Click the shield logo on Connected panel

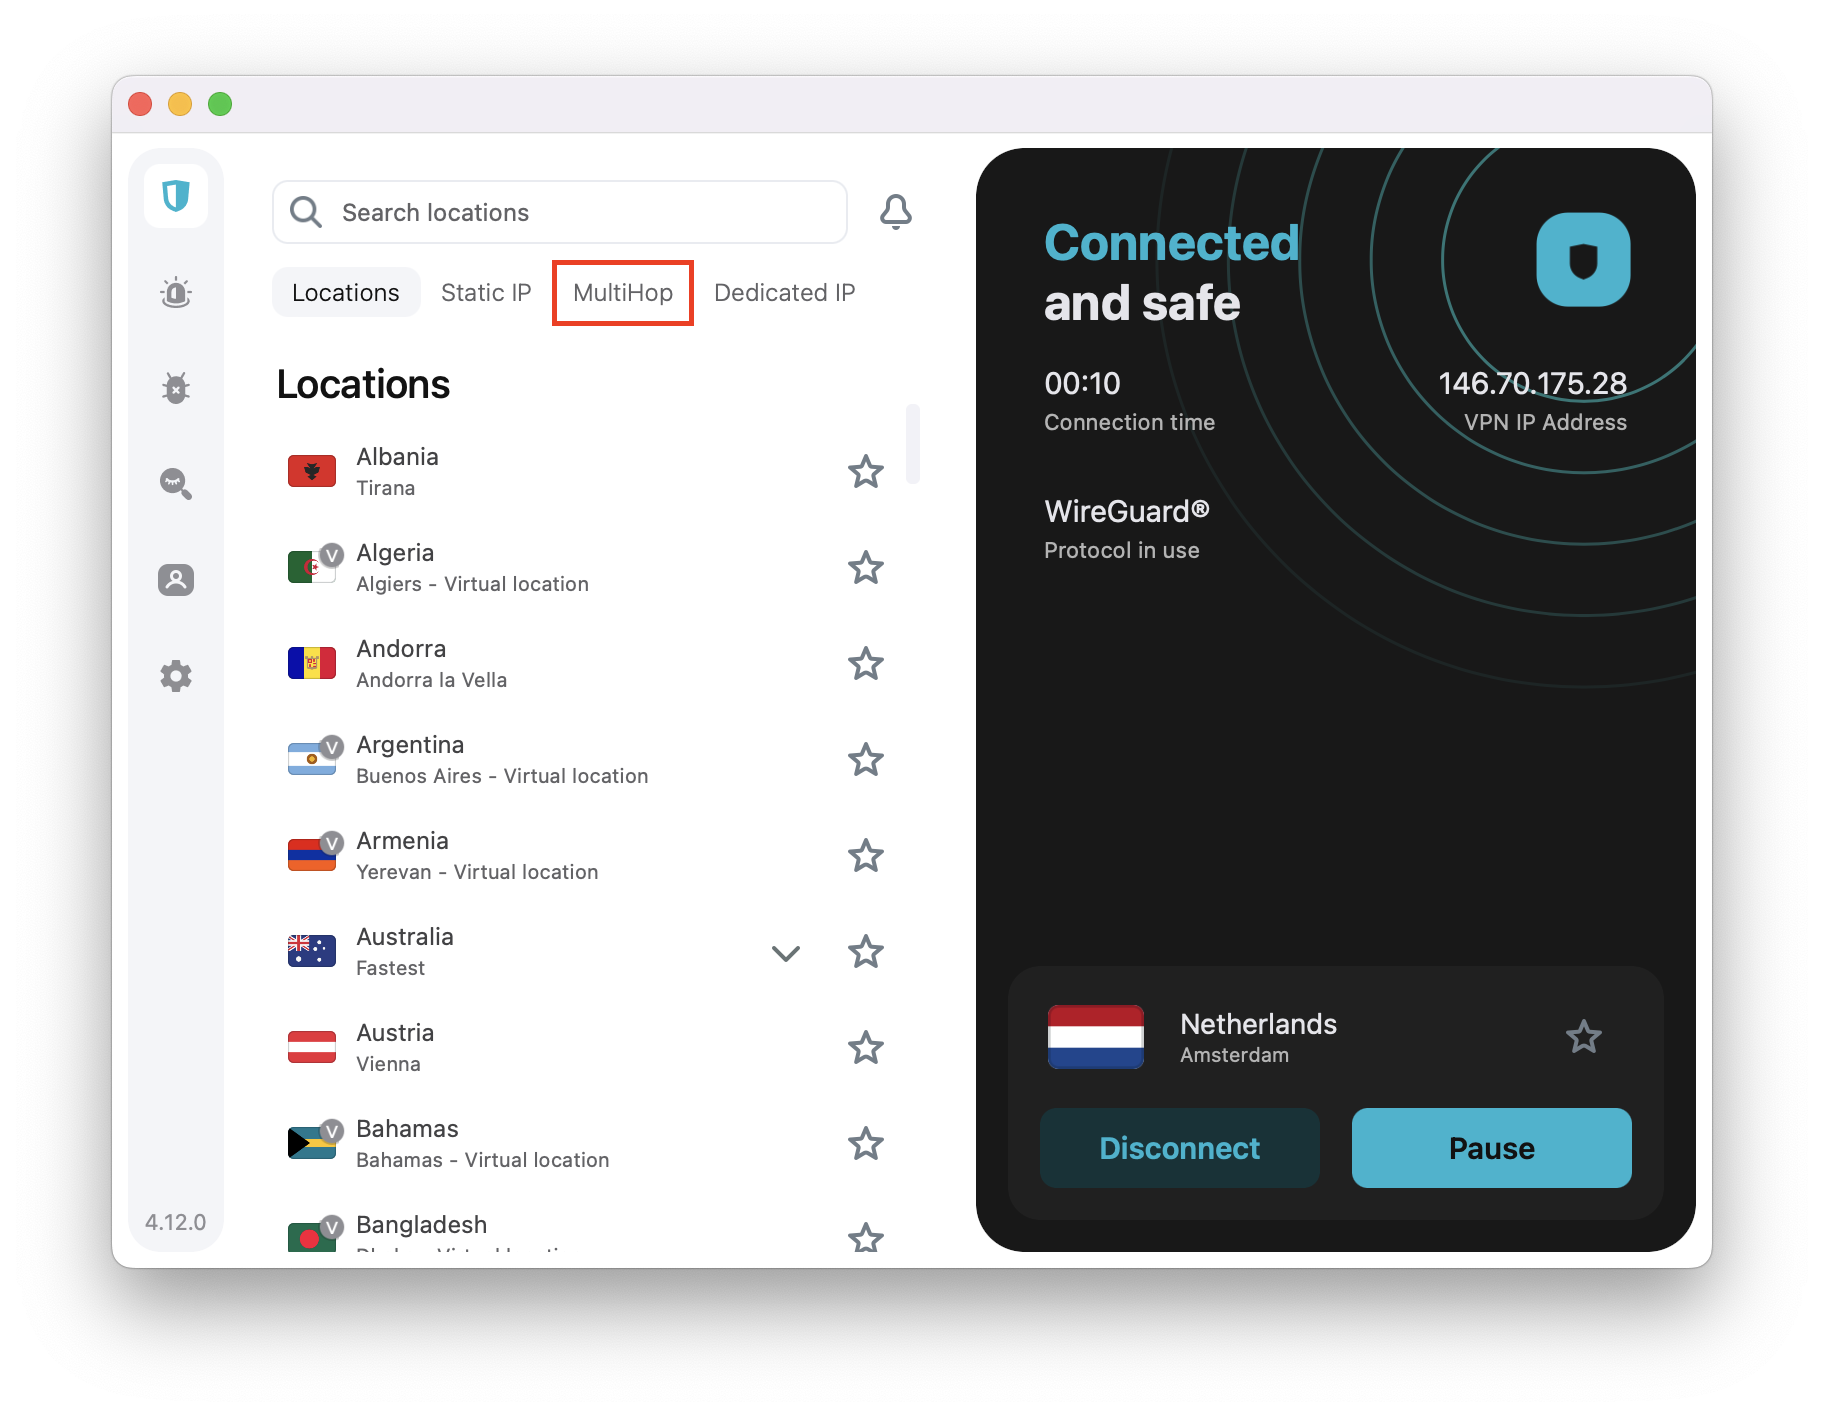(1583, 260)
